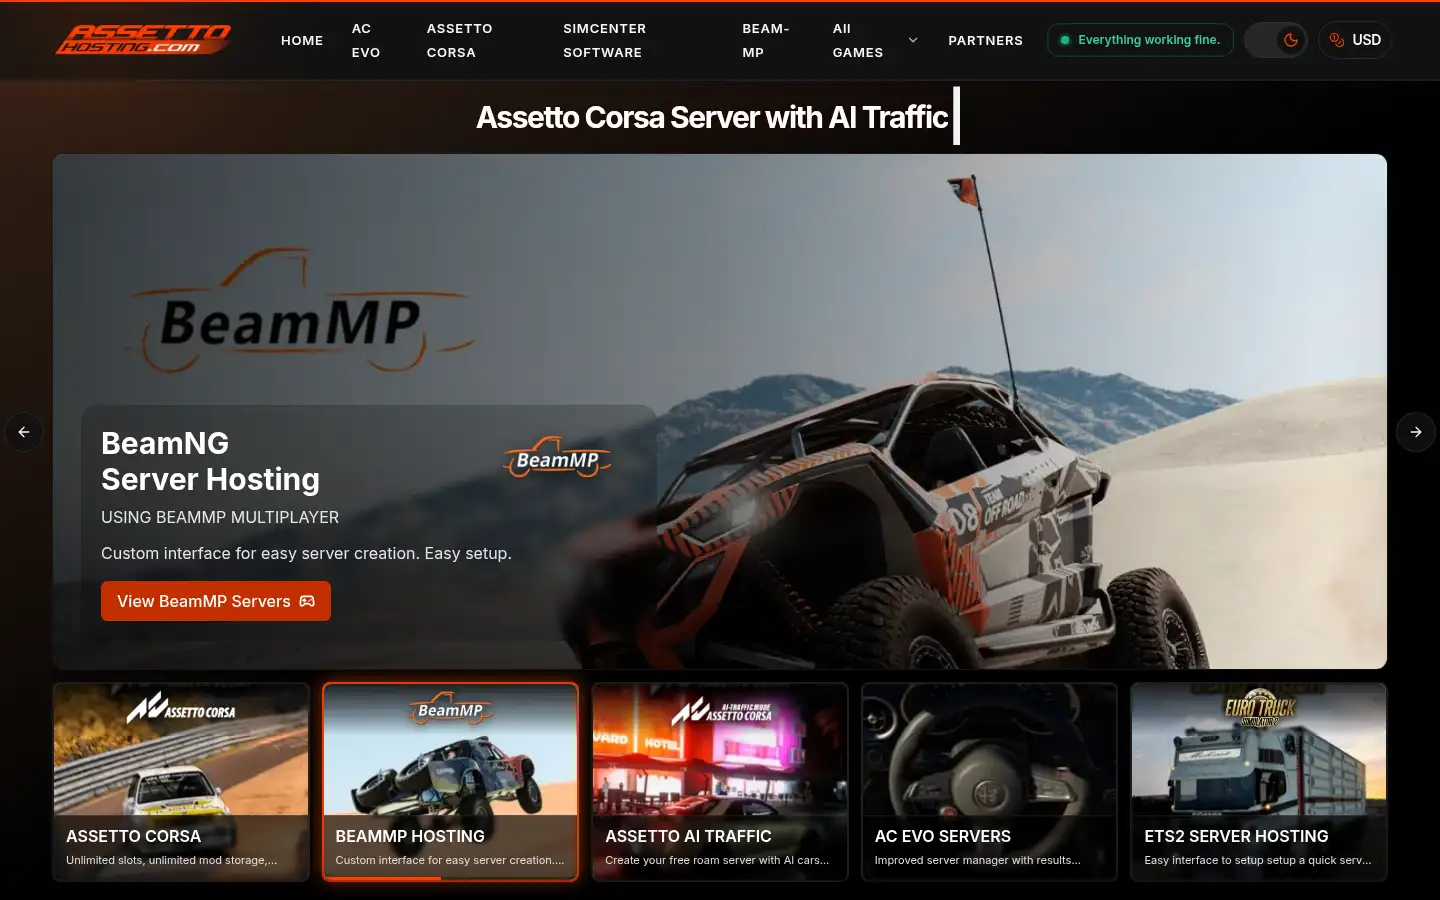Toggle the dark mode switch
1440x900 pixels.
[x=1276, y=40]
